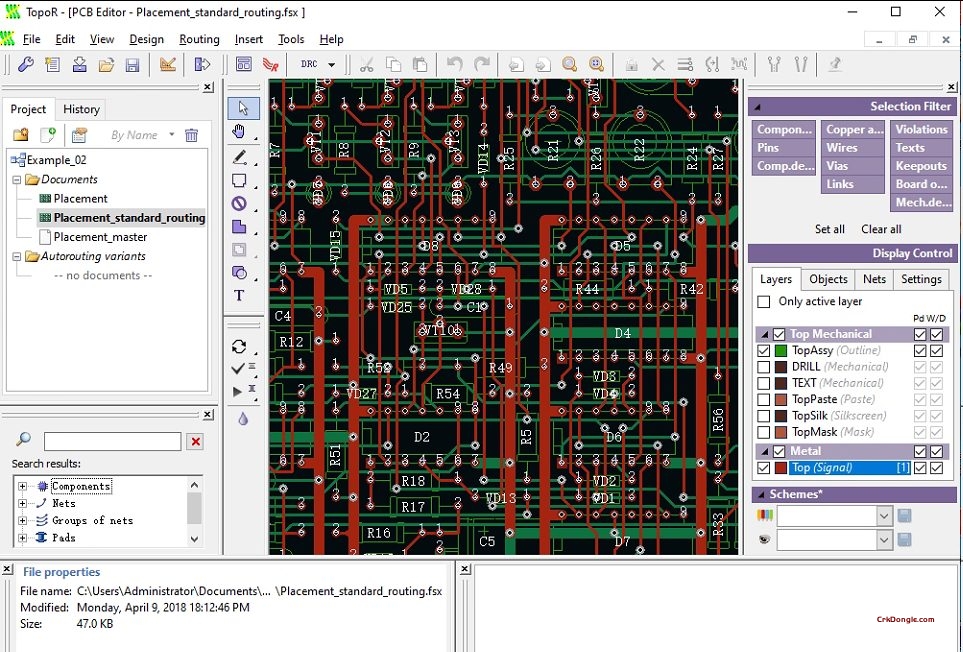Expand the Components node in search results
The width and height of the screenshot is (963, 652).
(x=23, y=487)
